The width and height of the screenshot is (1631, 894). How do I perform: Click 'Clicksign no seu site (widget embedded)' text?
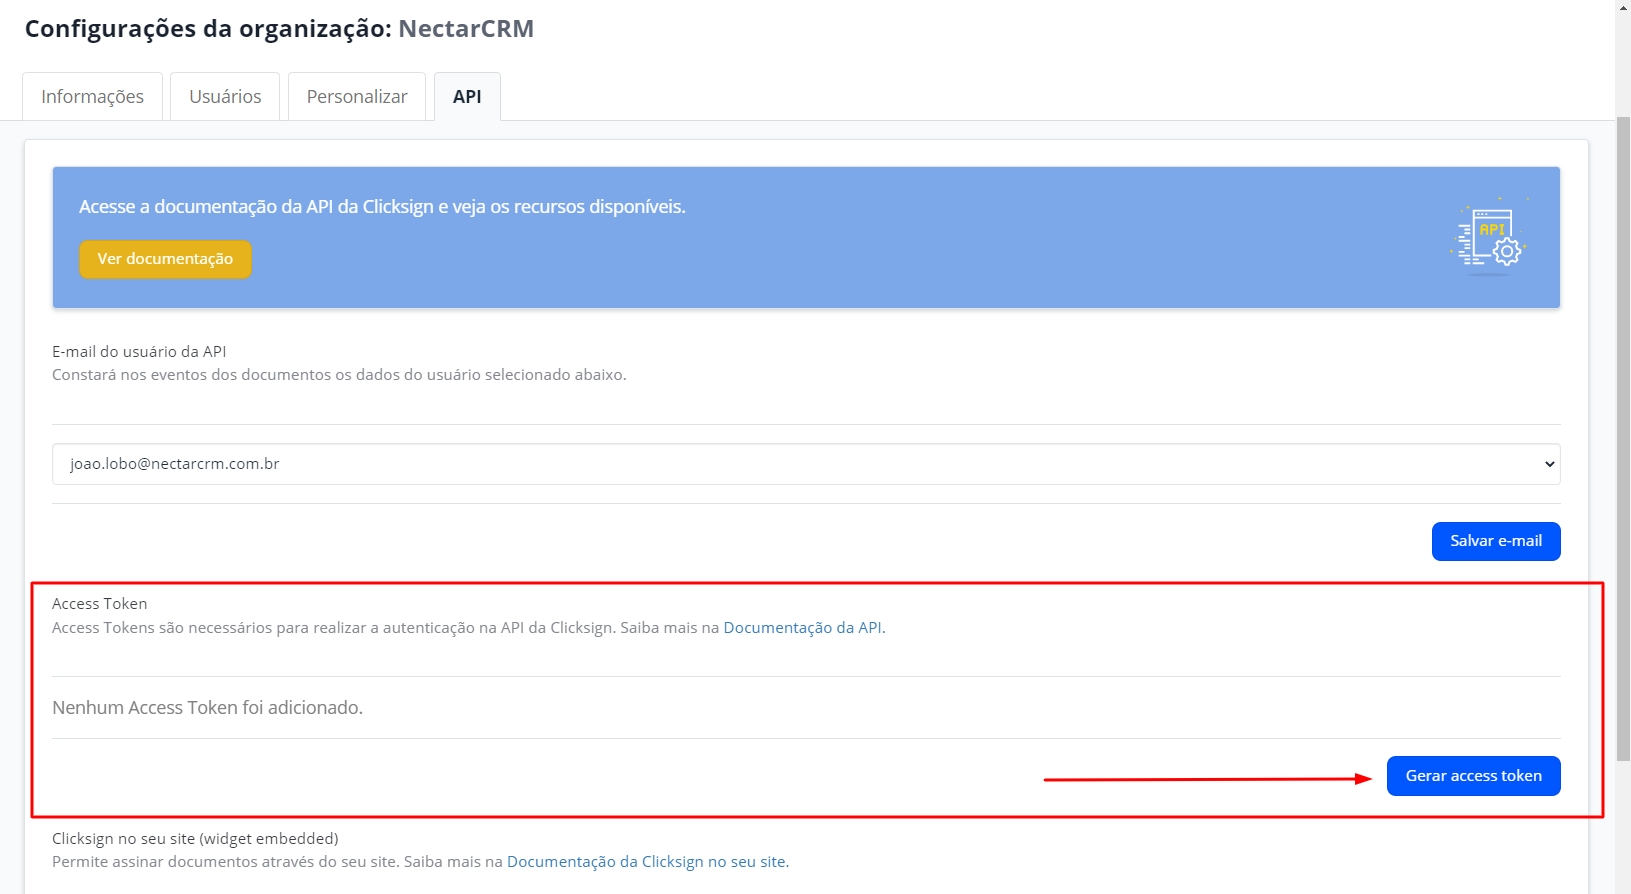(x=195, y=839)
